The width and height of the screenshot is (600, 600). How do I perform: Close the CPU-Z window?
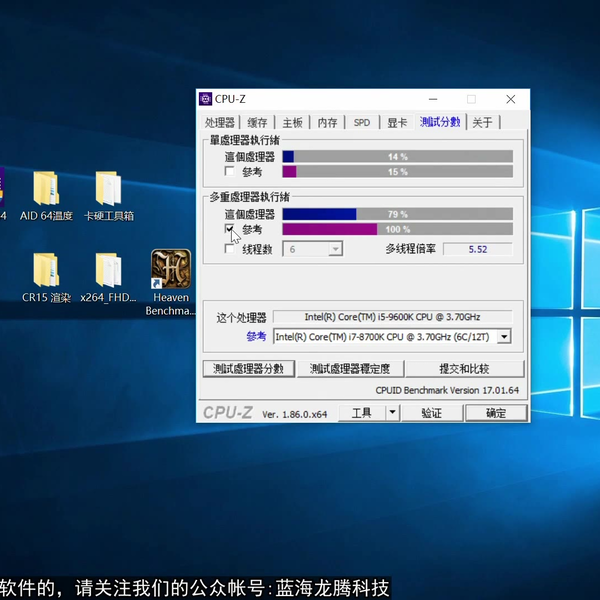(510, 99)
